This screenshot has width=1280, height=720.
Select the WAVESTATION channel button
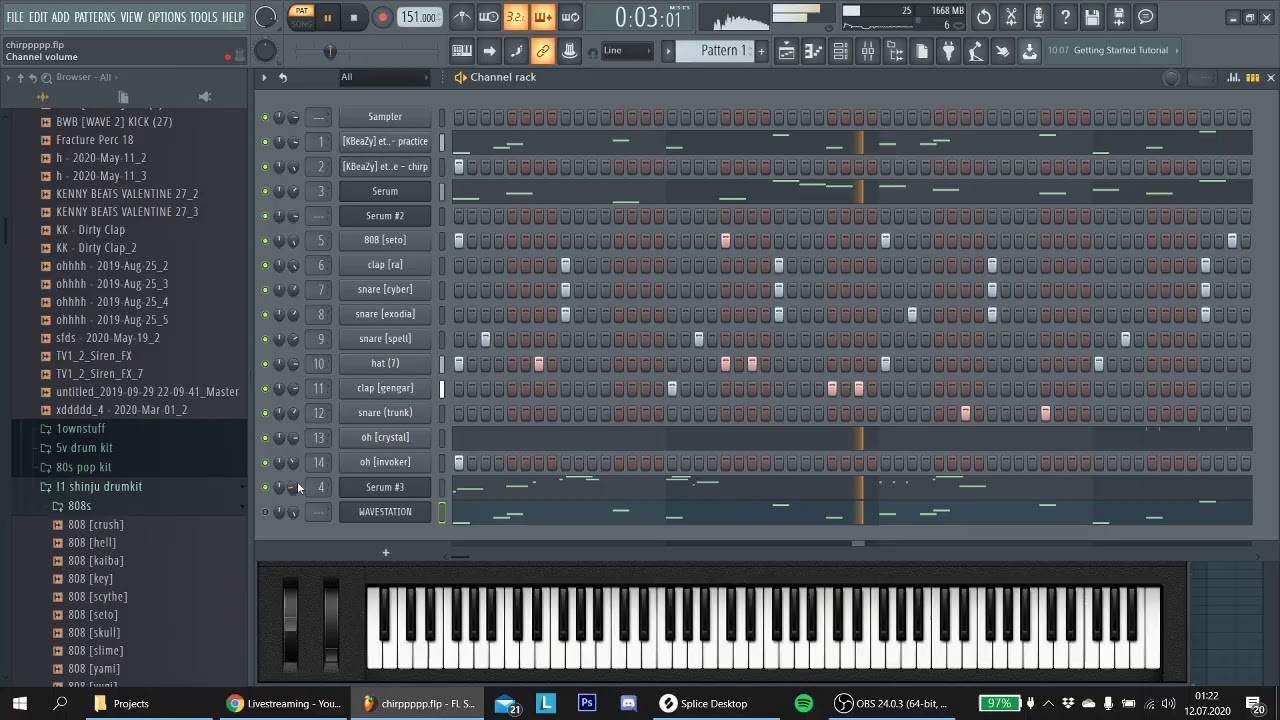coord(385,512)
